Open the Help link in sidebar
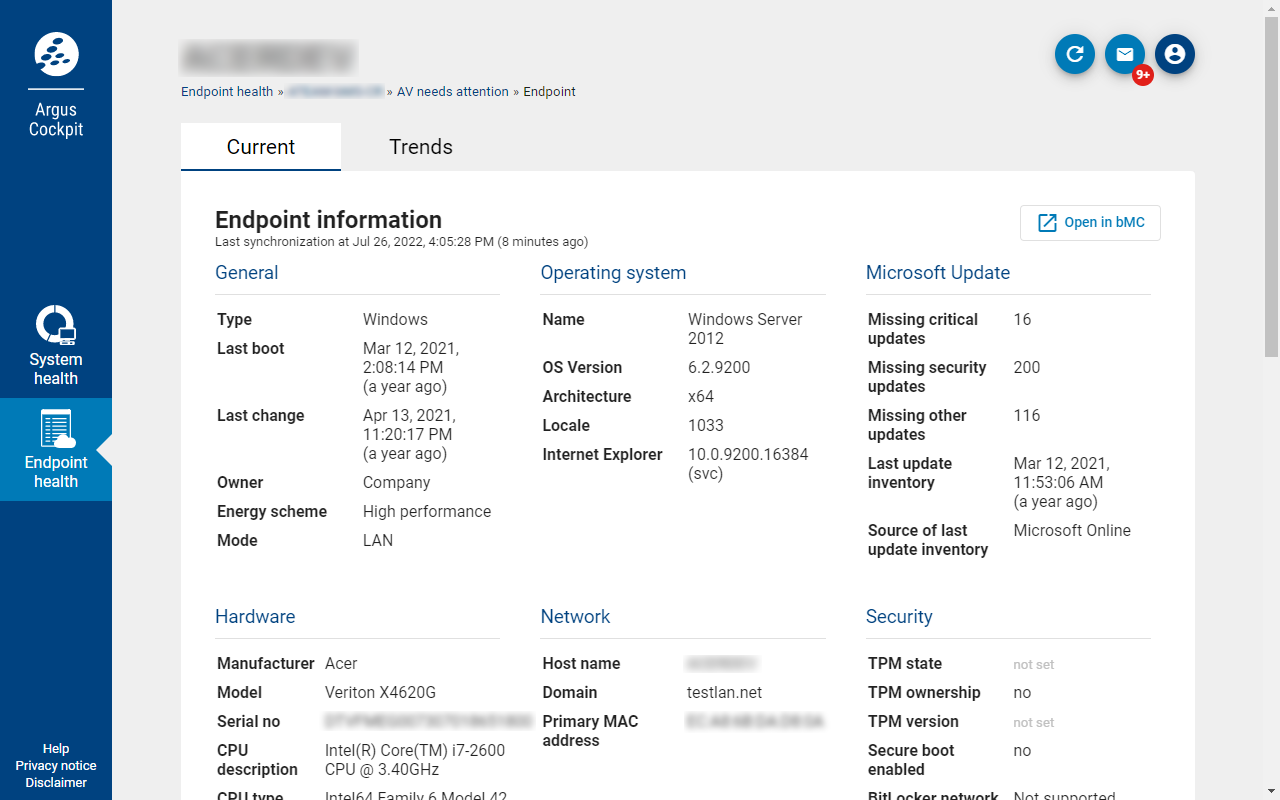Viewport: 1280px width, 800px height. pyautogui.click(x=56, y=749)
